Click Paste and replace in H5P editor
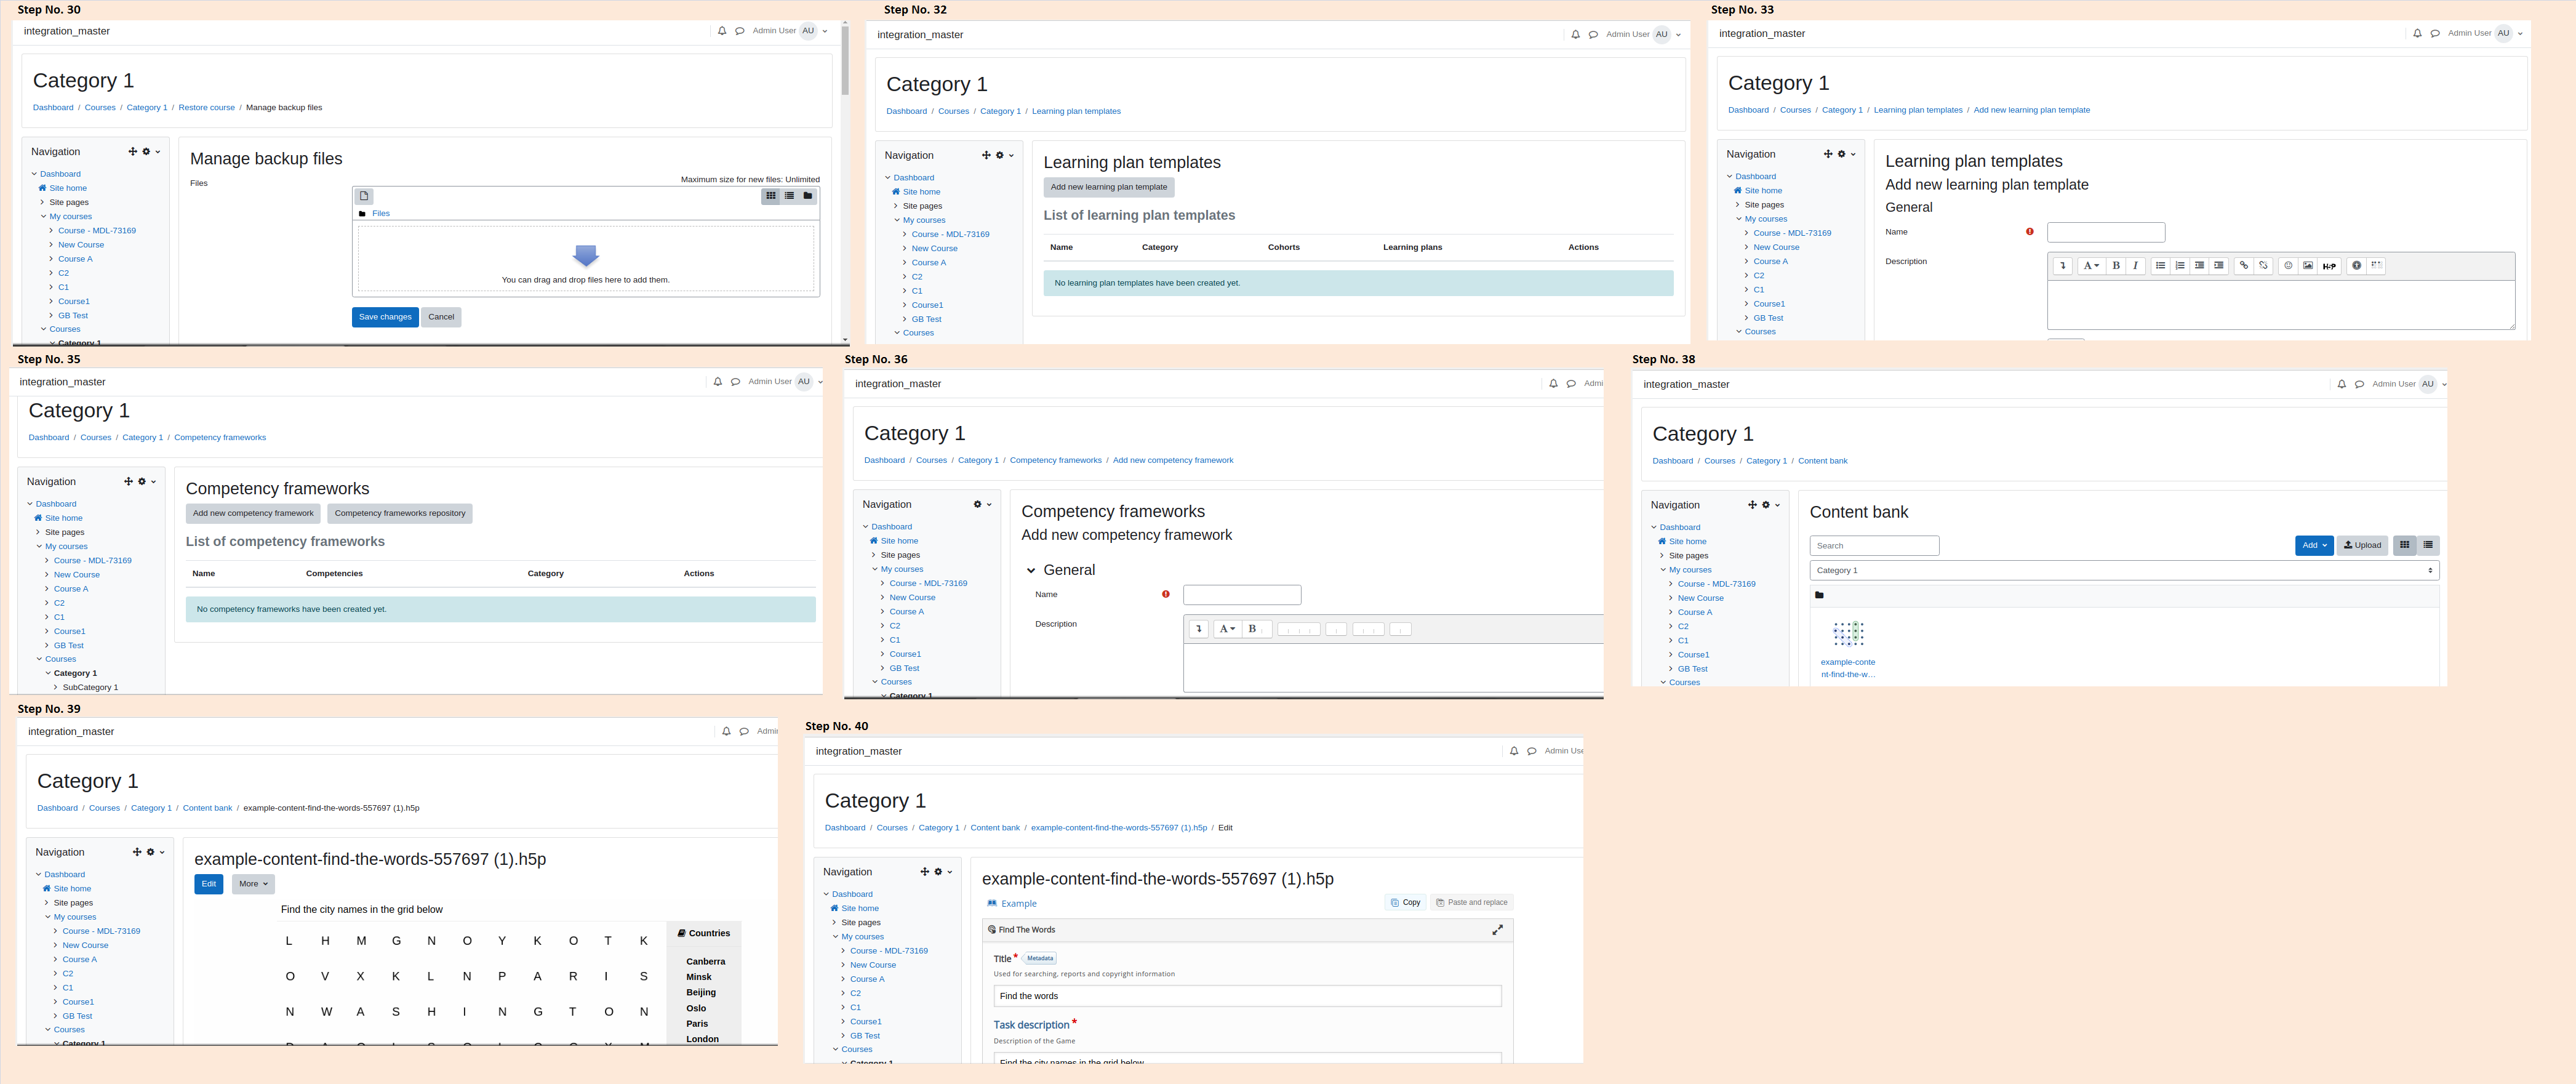2576x1084 pixels. tap(1471, 902)
